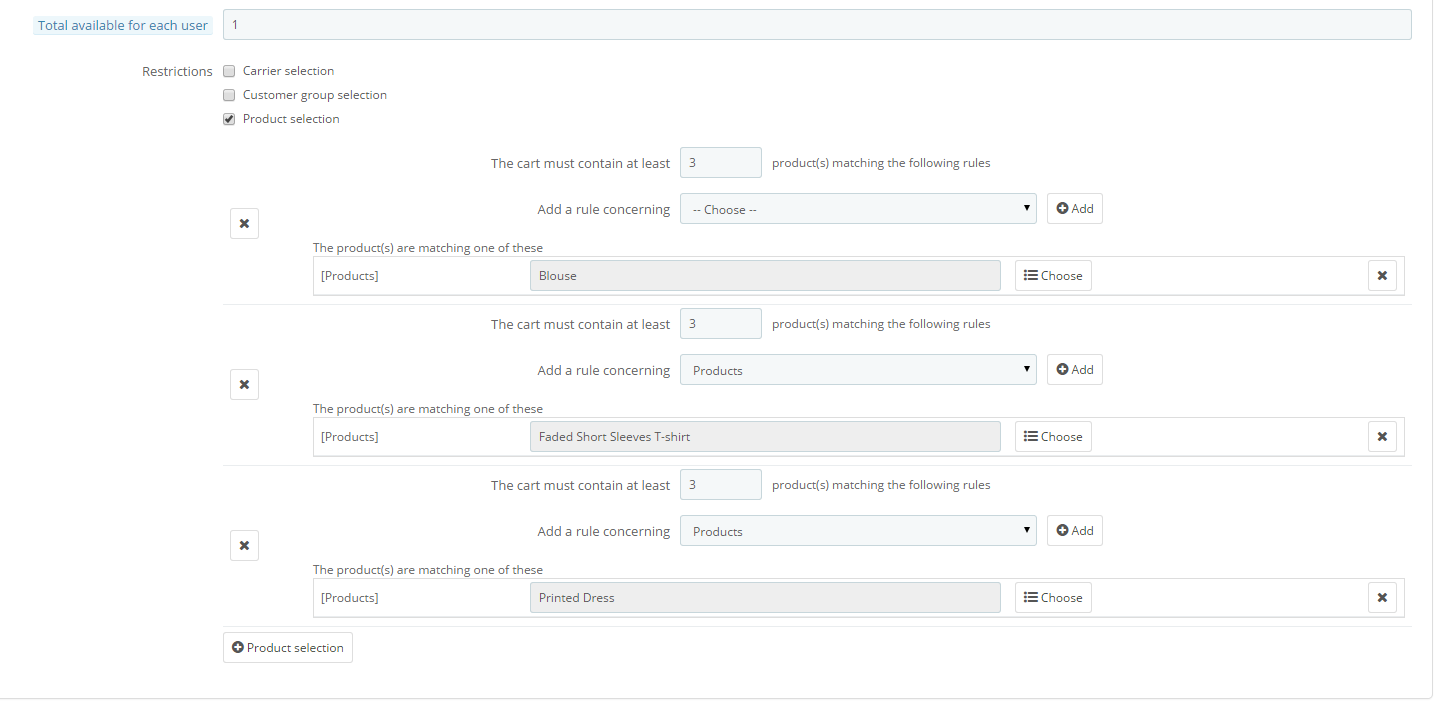
Task: Click Add in the first rule group
Action: point(1075,209)
